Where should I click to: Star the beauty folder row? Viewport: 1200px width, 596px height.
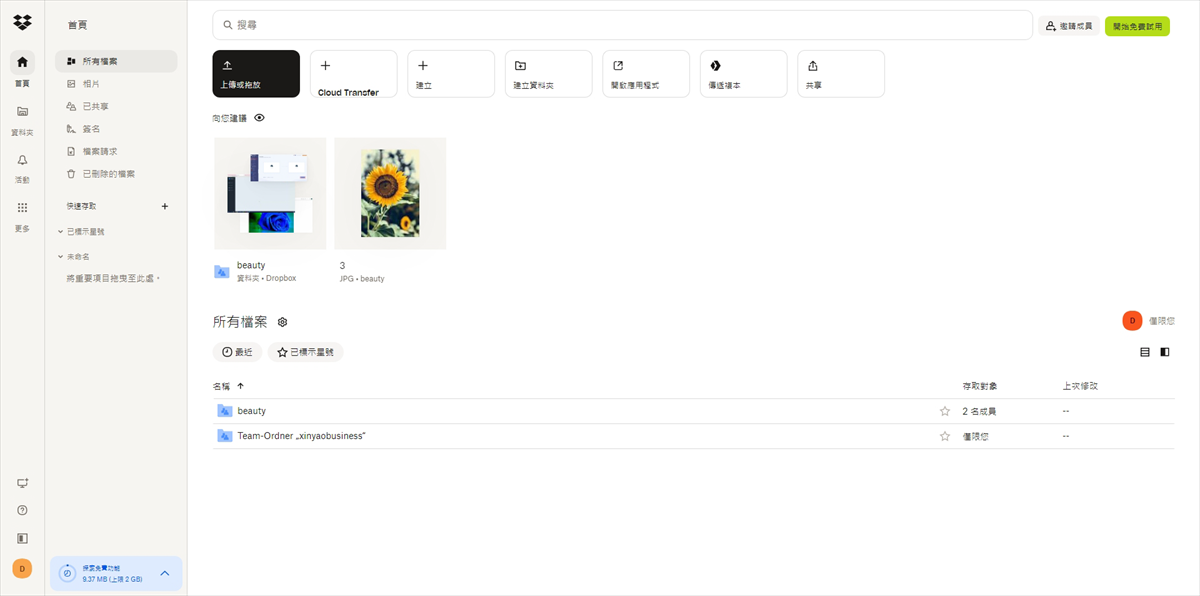click(x=945, y=411)
